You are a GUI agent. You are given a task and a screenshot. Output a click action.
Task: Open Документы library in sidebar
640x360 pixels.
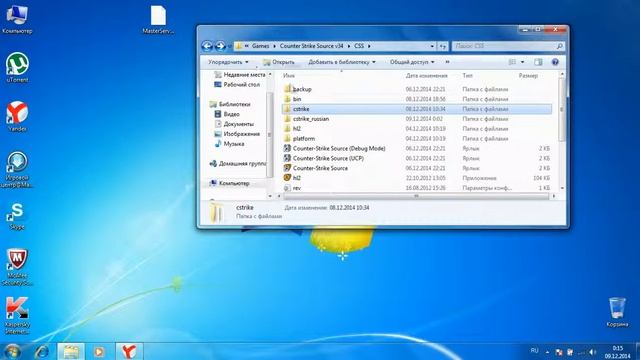pos(234,124)
